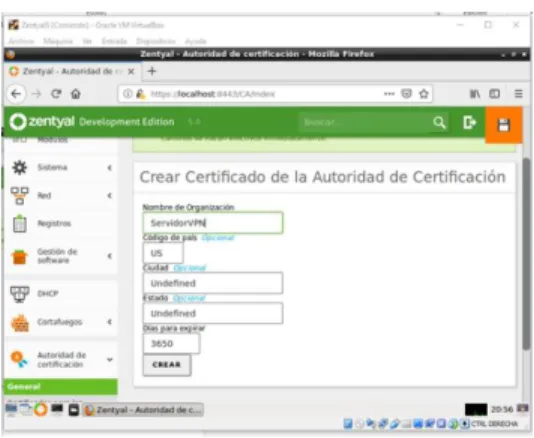
Task: Open the Firefox library icon
Action: point(475,94)
